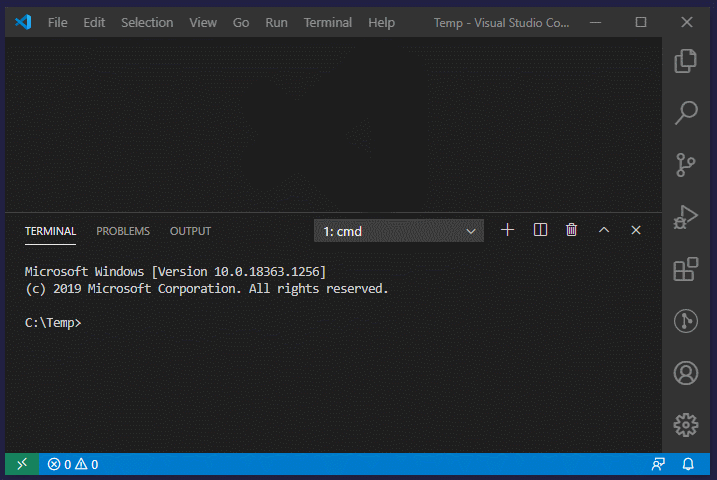This screenshot has width=717, height=480.
Task: Open the Run and Debug view
Action: click(x=685, y=217)
